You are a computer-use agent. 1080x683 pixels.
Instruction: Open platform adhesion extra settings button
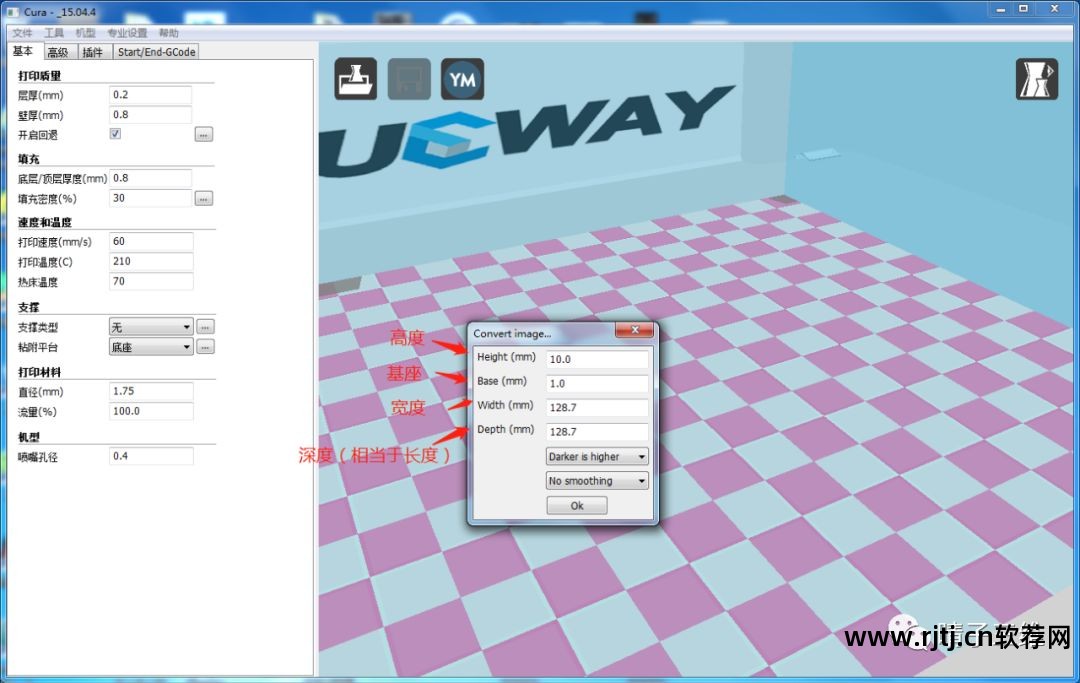(x=205, y=347)
